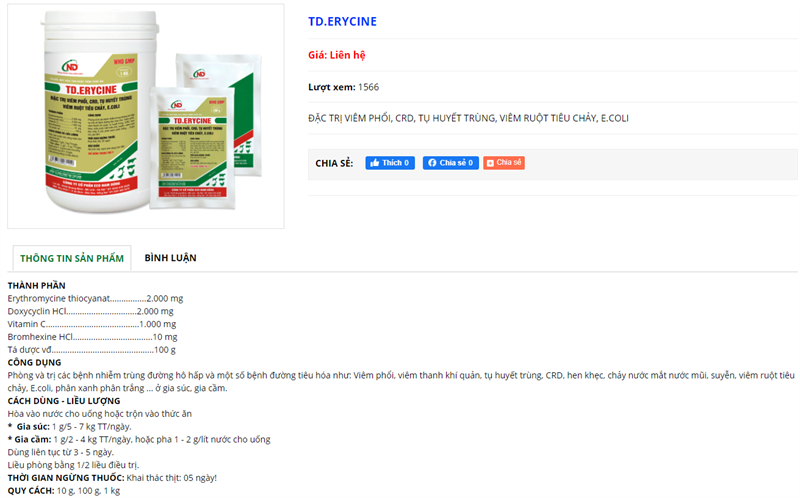Viewport: 800px width, 498px height.
Task: Click the Giá: Liên hệ price text
Action: [x=337, y=55]
